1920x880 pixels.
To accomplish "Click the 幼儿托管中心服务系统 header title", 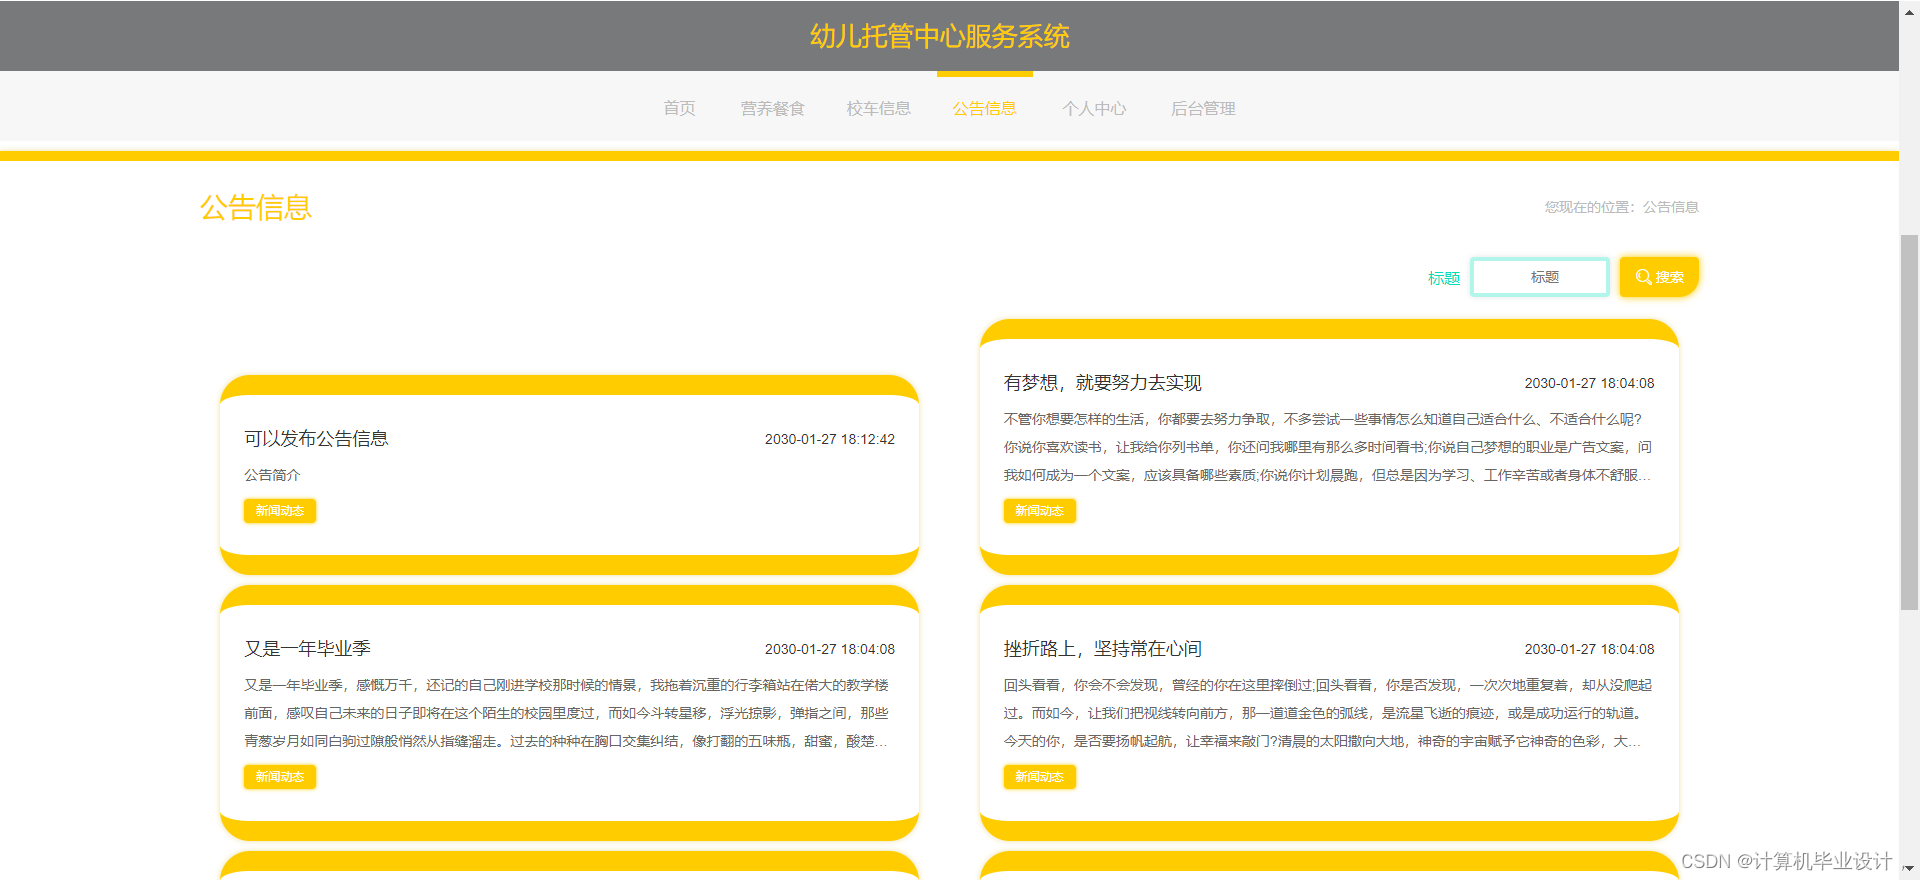I will click(x=939, y=36).
